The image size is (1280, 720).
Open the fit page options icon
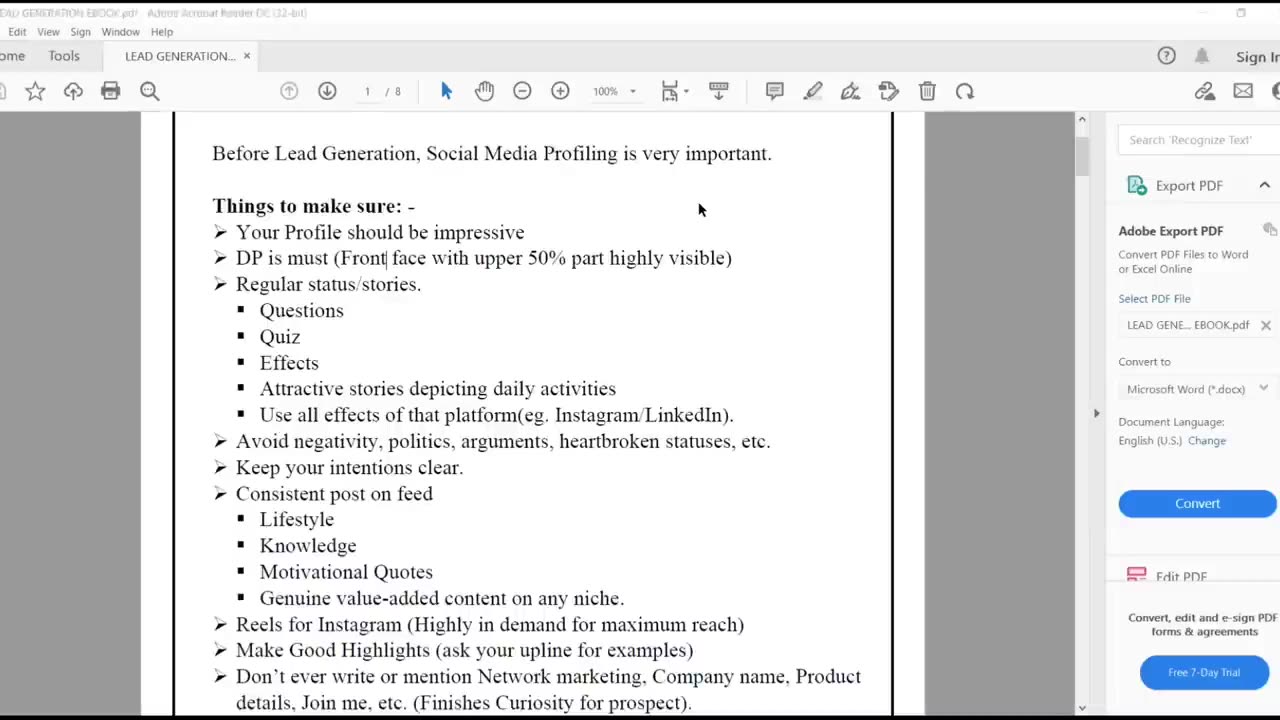pyautogui.click(x=675, y=92)
